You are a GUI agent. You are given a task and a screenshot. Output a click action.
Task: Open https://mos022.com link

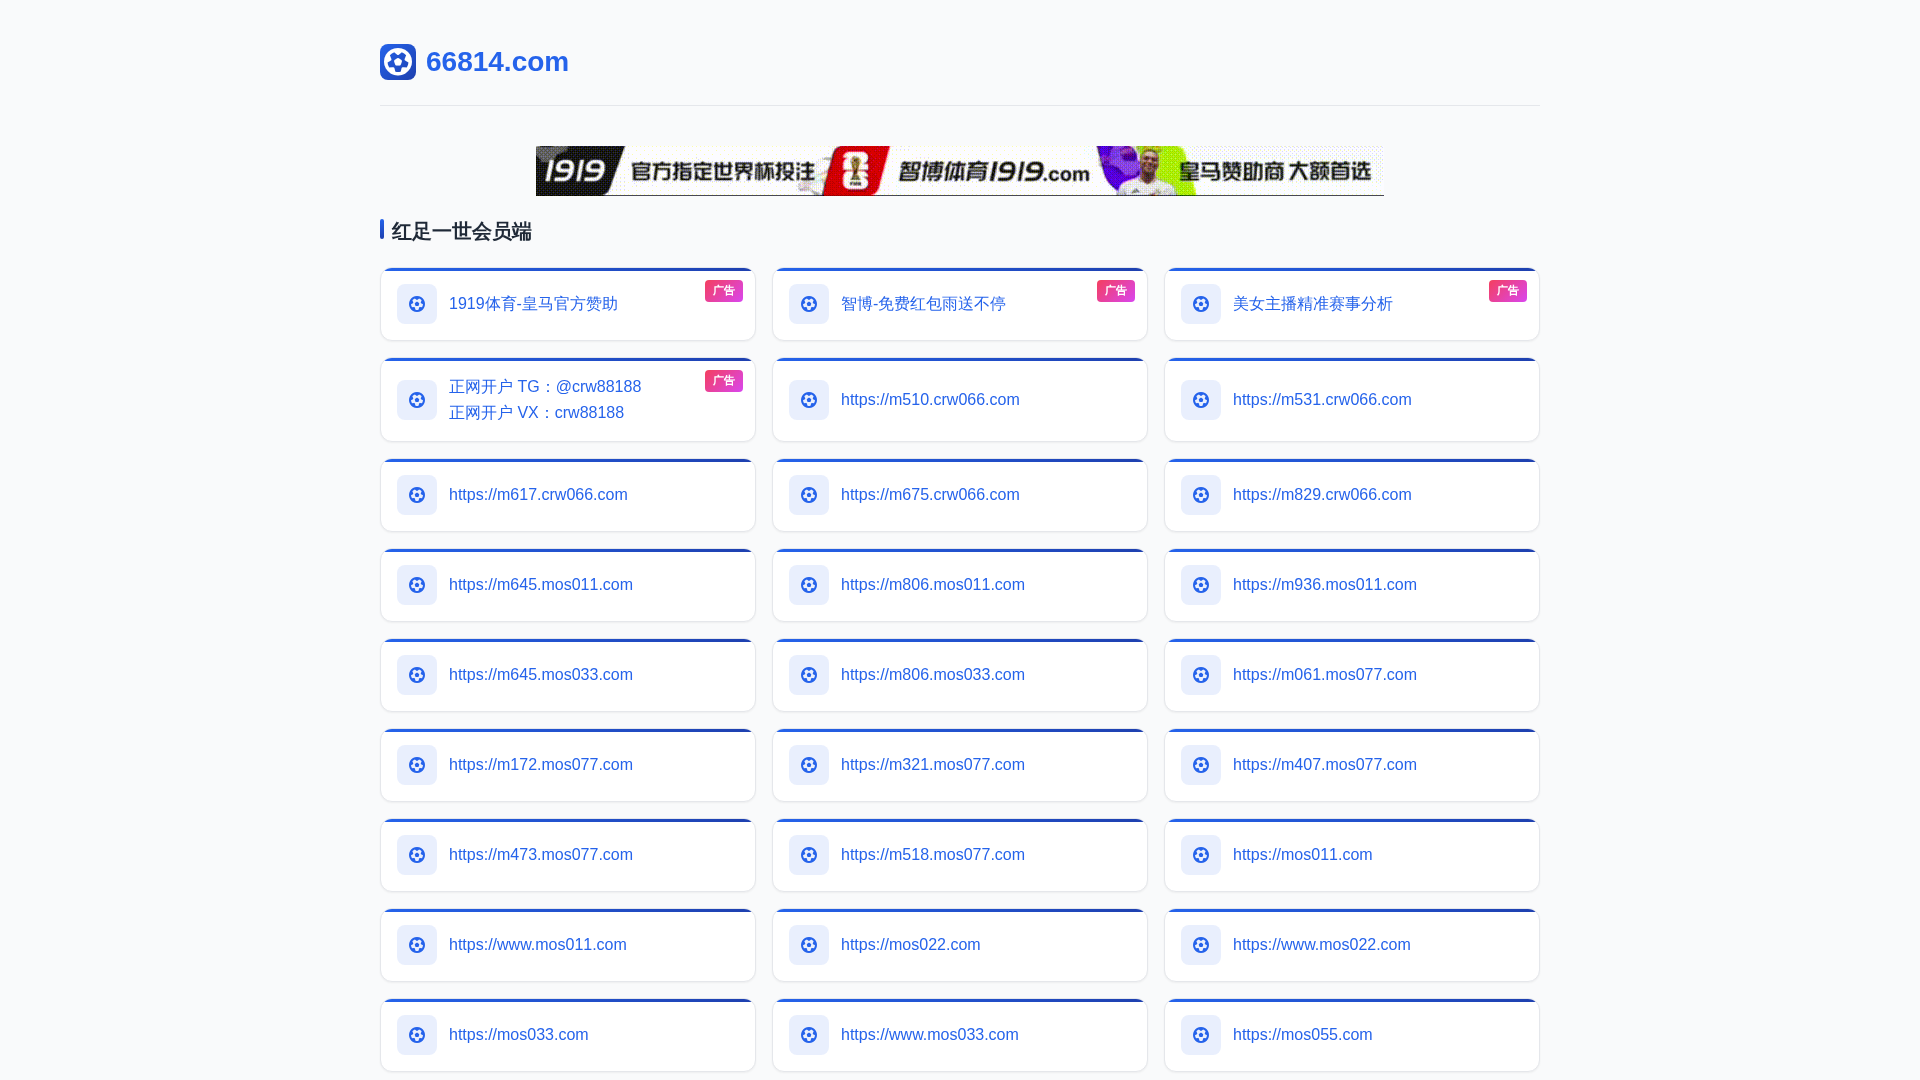click(x=911, y=945)
